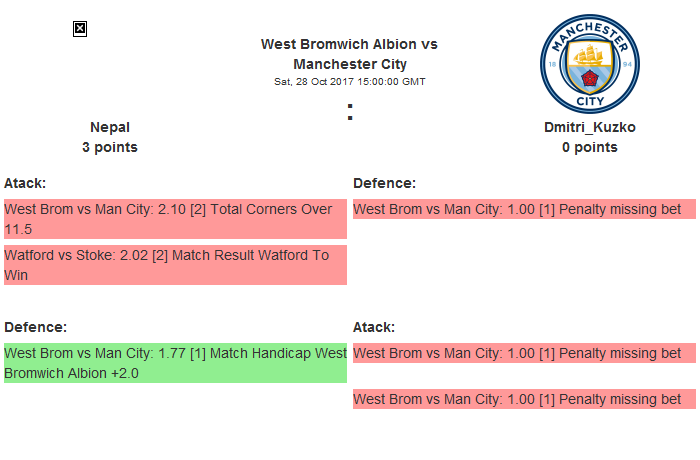Select the Watford vs Stoke bet row

point(174,265)
